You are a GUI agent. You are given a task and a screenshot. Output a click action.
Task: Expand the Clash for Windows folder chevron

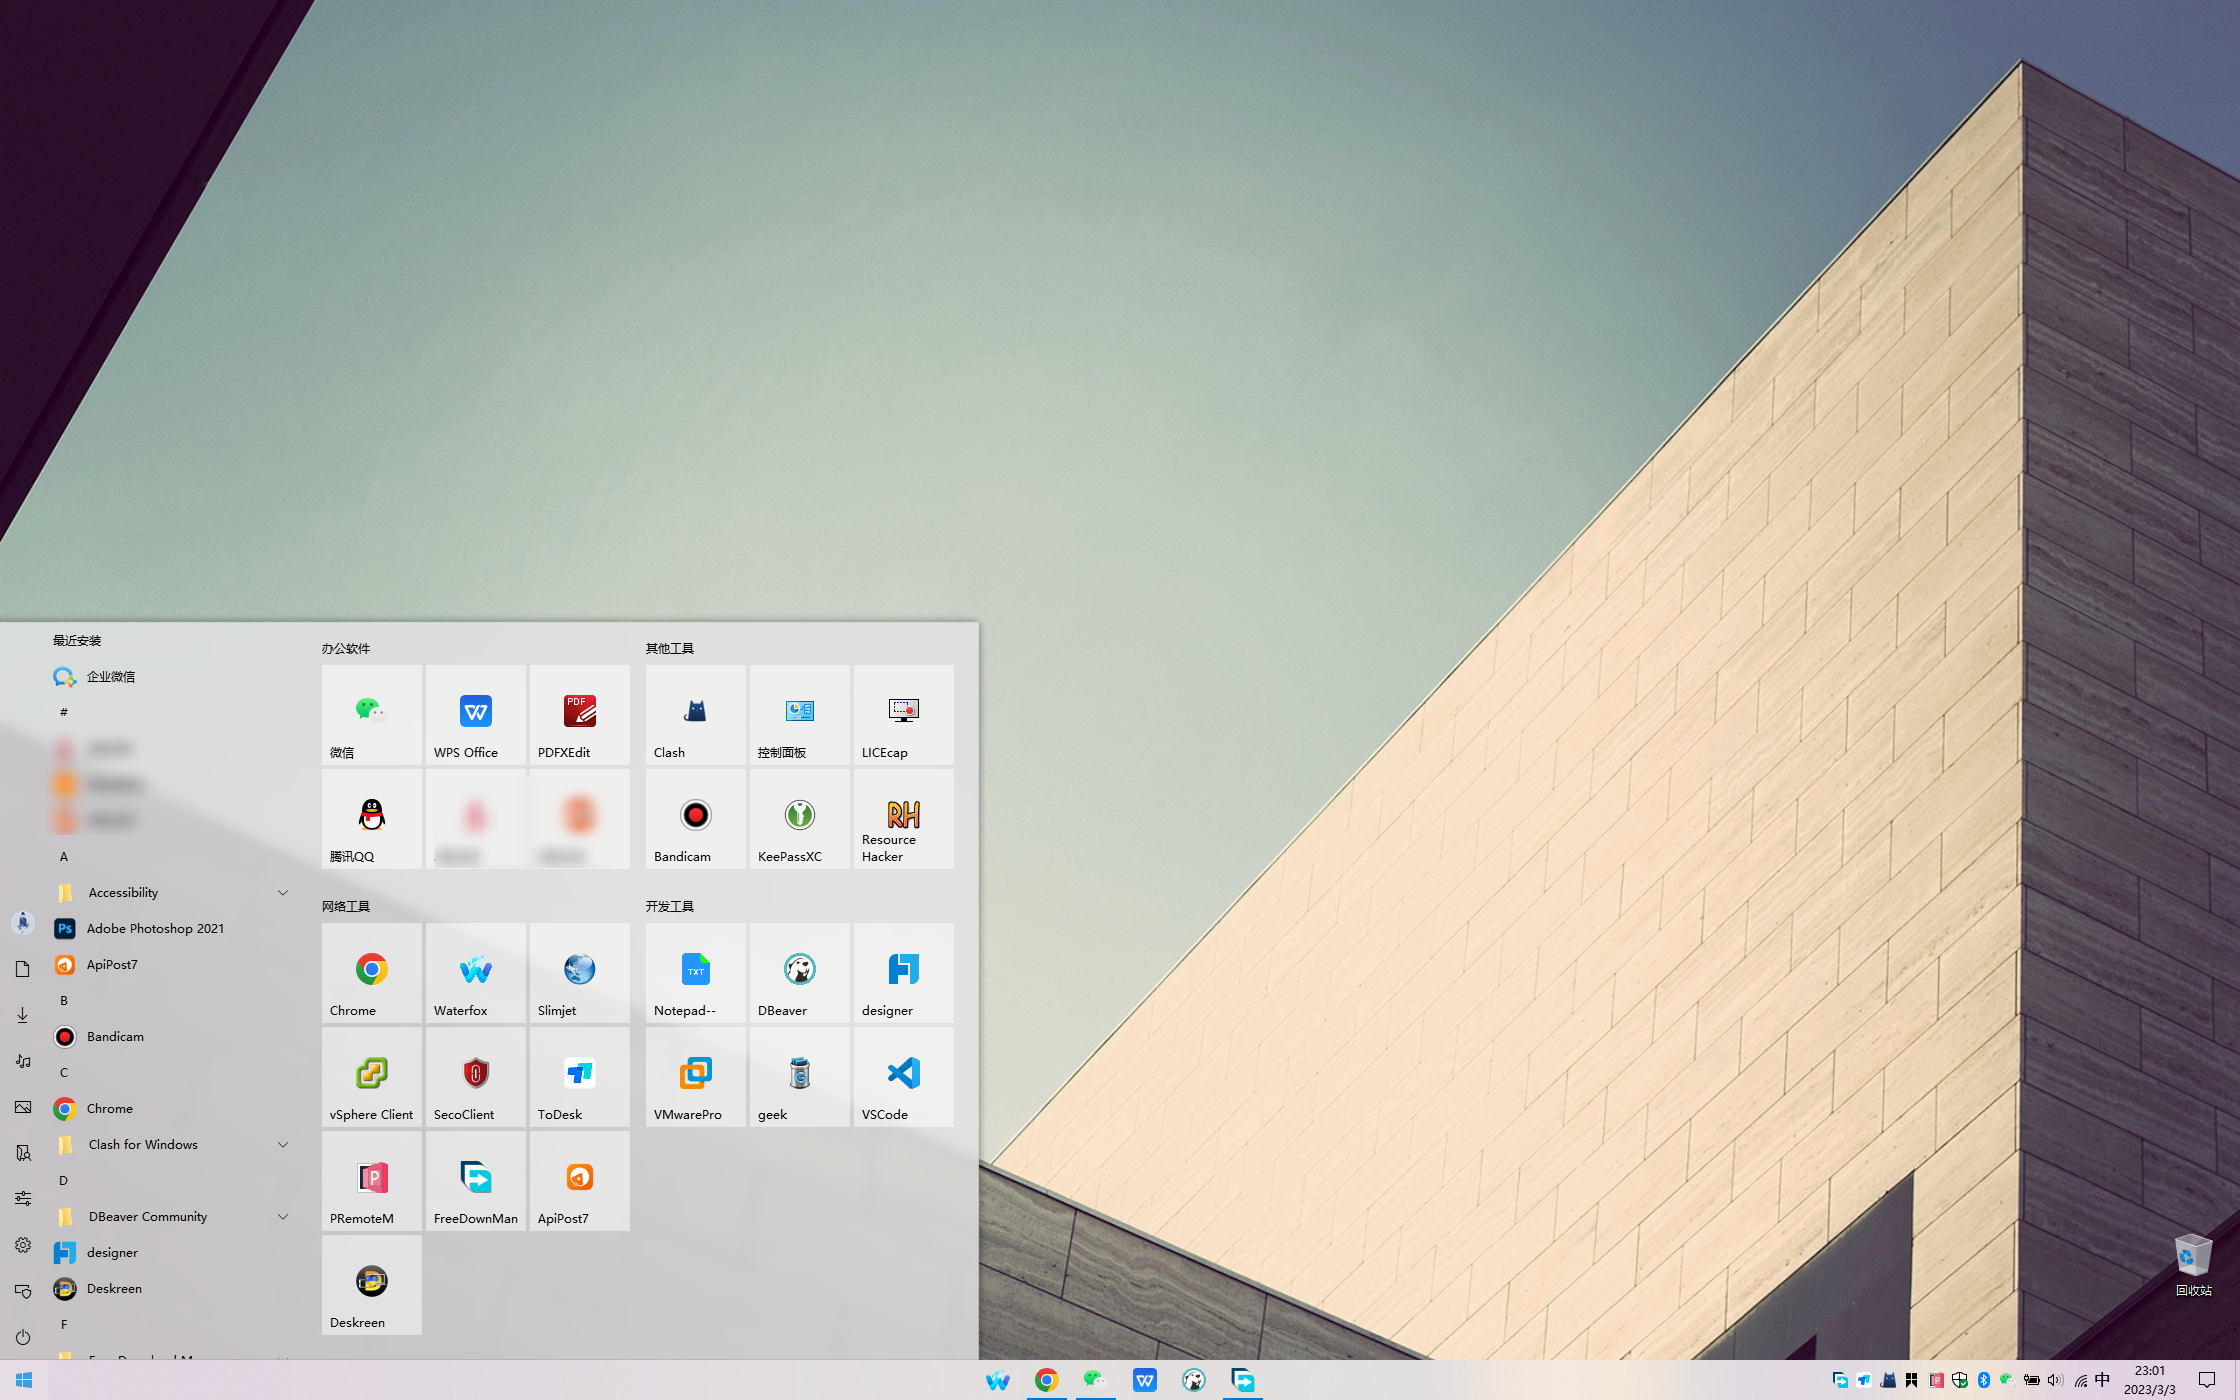coord(283,1145)
